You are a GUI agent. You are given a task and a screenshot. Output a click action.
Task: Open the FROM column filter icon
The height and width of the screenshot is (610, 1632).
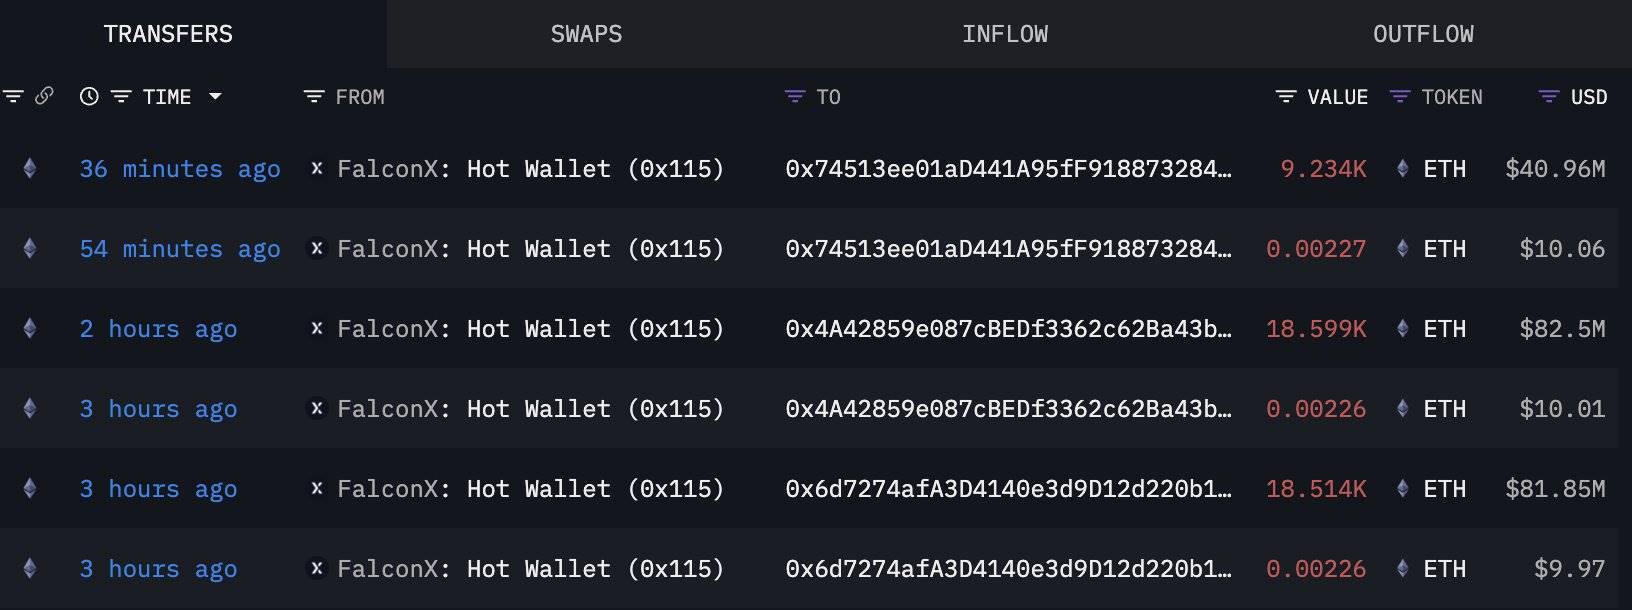[314, 97]
